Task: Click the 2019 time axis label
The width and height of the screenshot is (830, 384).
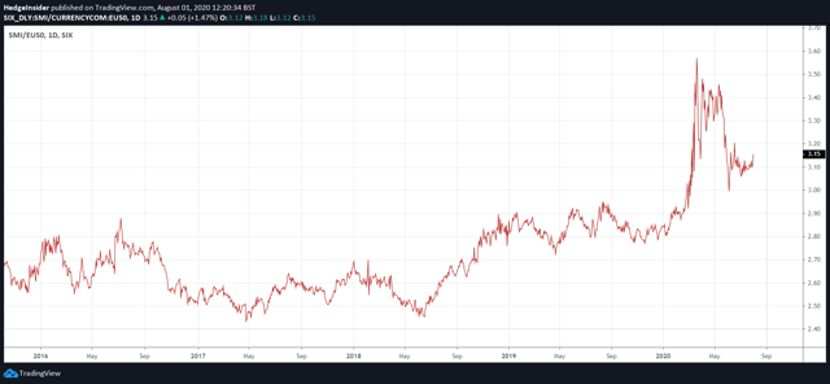Action: [x=508, y=356]
